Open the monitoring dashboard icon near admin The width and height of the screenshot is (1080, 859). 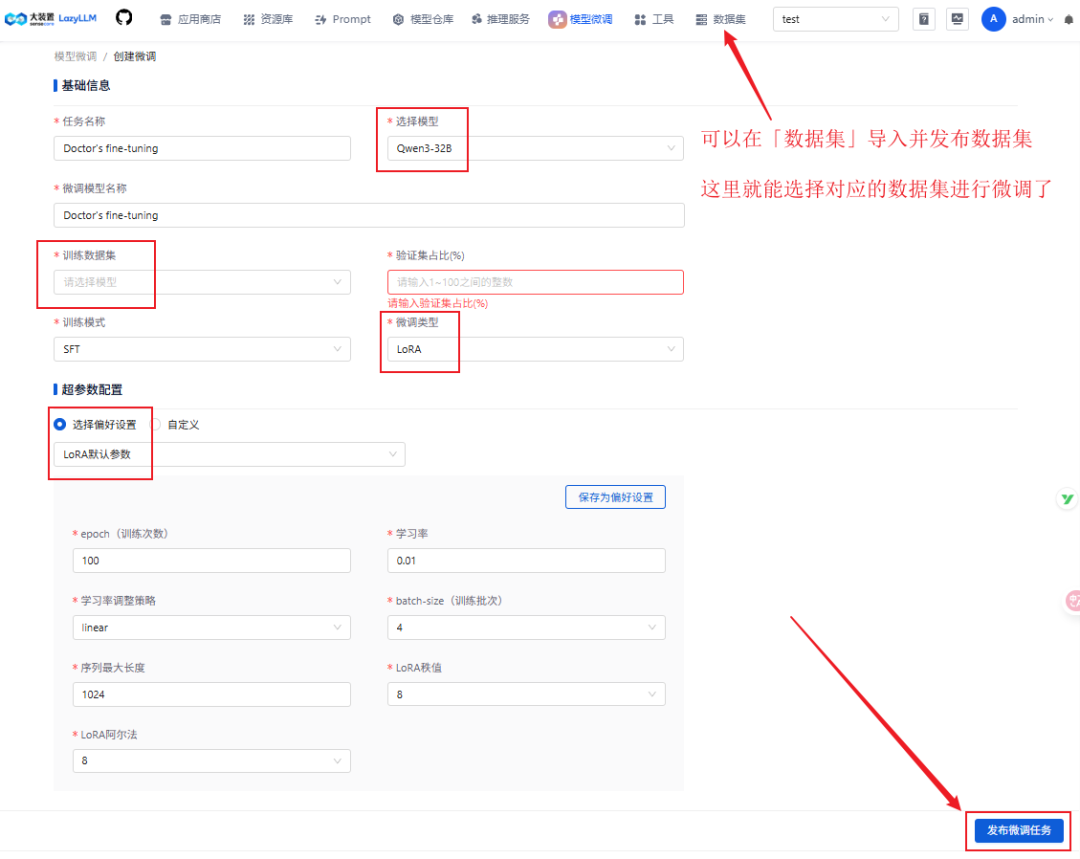[x=957, y=18]
